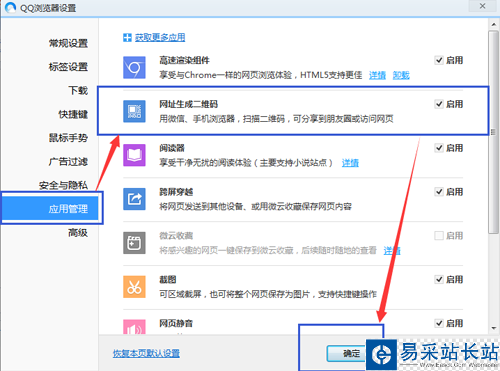Click the 微云收藏 title text

(x=176, y=236)
